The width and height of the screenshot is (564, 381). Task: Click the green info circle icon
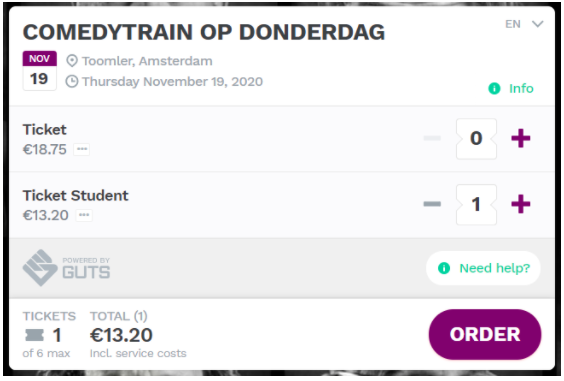coord(494,88)
